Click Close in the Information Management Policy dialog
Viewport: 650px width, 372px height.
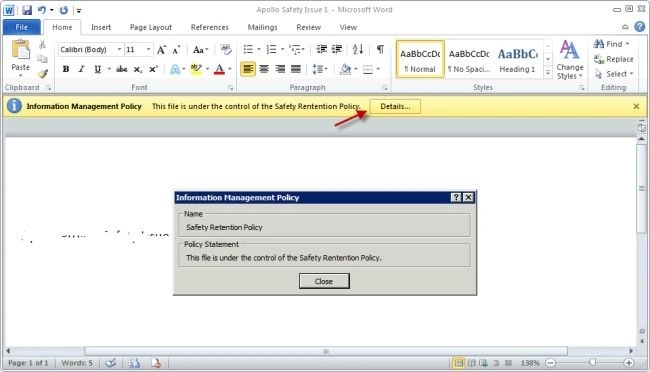tap(324, 281)
